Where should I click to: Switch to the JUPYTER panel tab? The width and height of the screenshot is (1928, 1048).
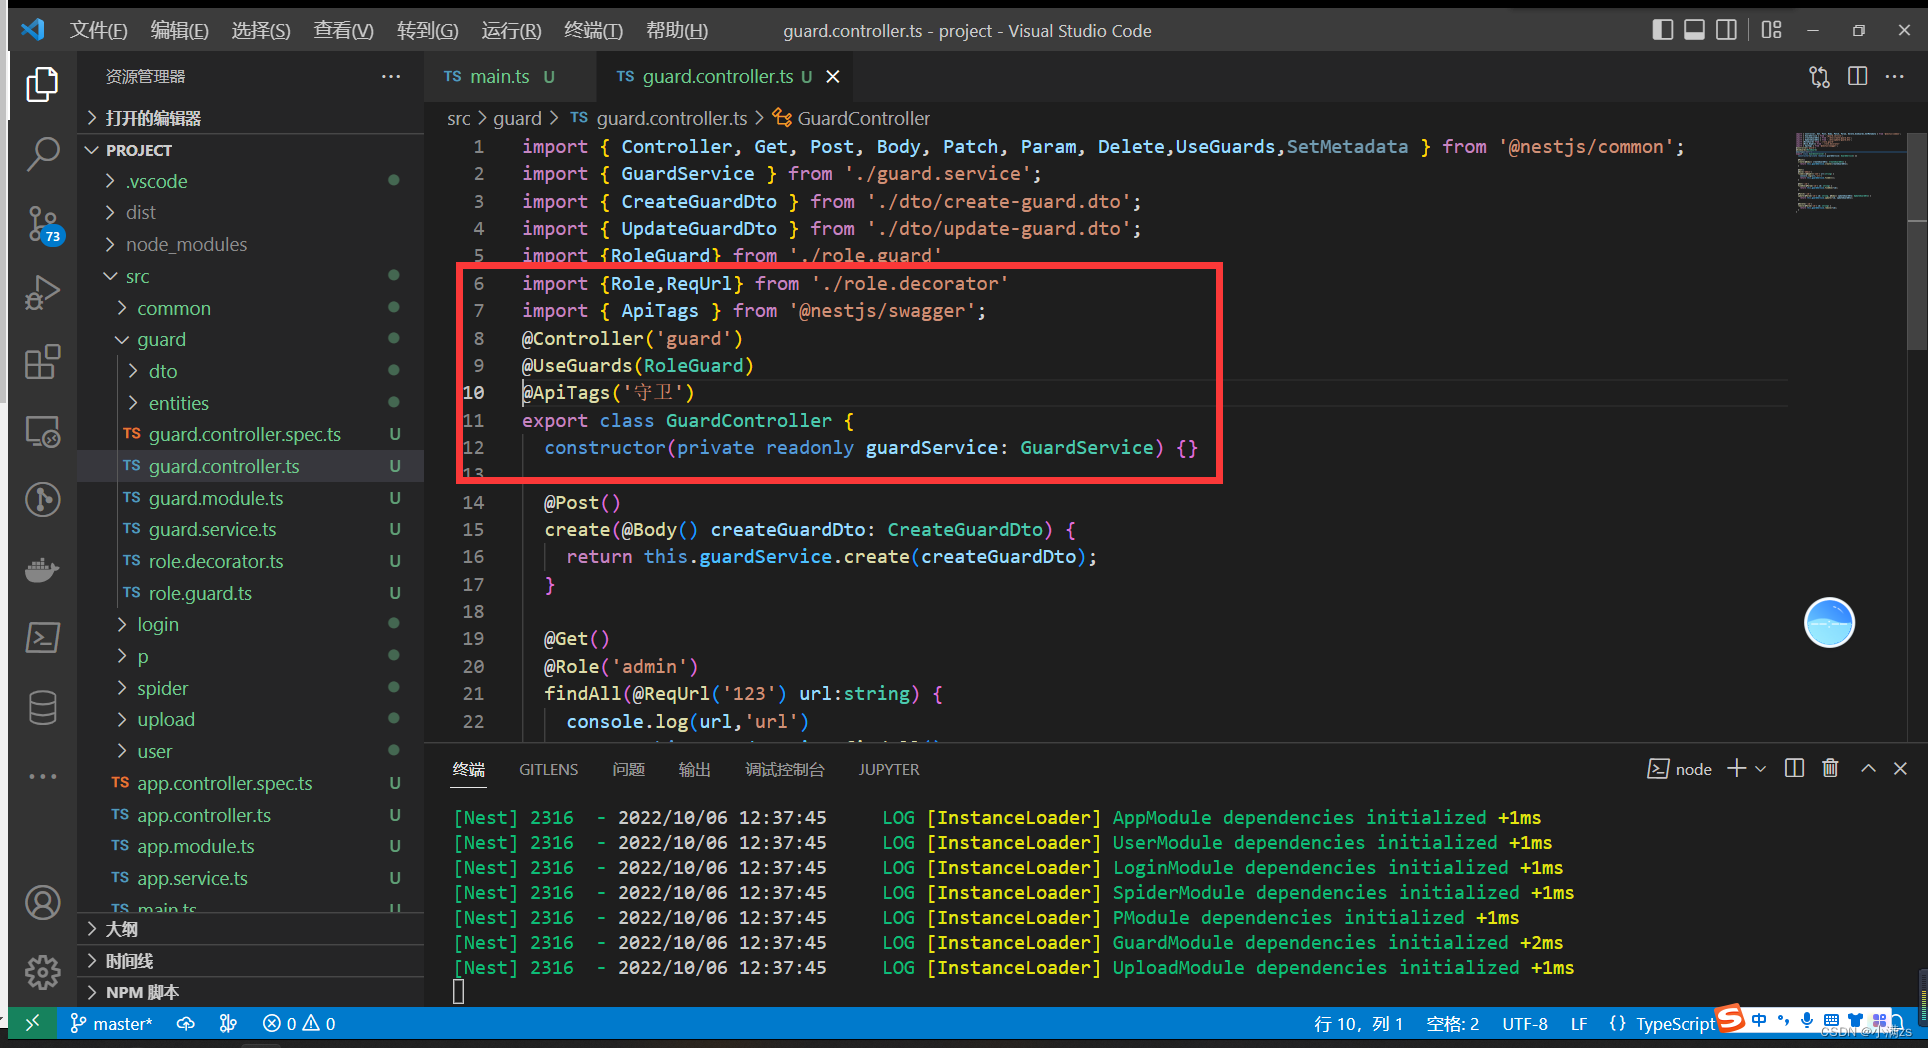(889, 769)
